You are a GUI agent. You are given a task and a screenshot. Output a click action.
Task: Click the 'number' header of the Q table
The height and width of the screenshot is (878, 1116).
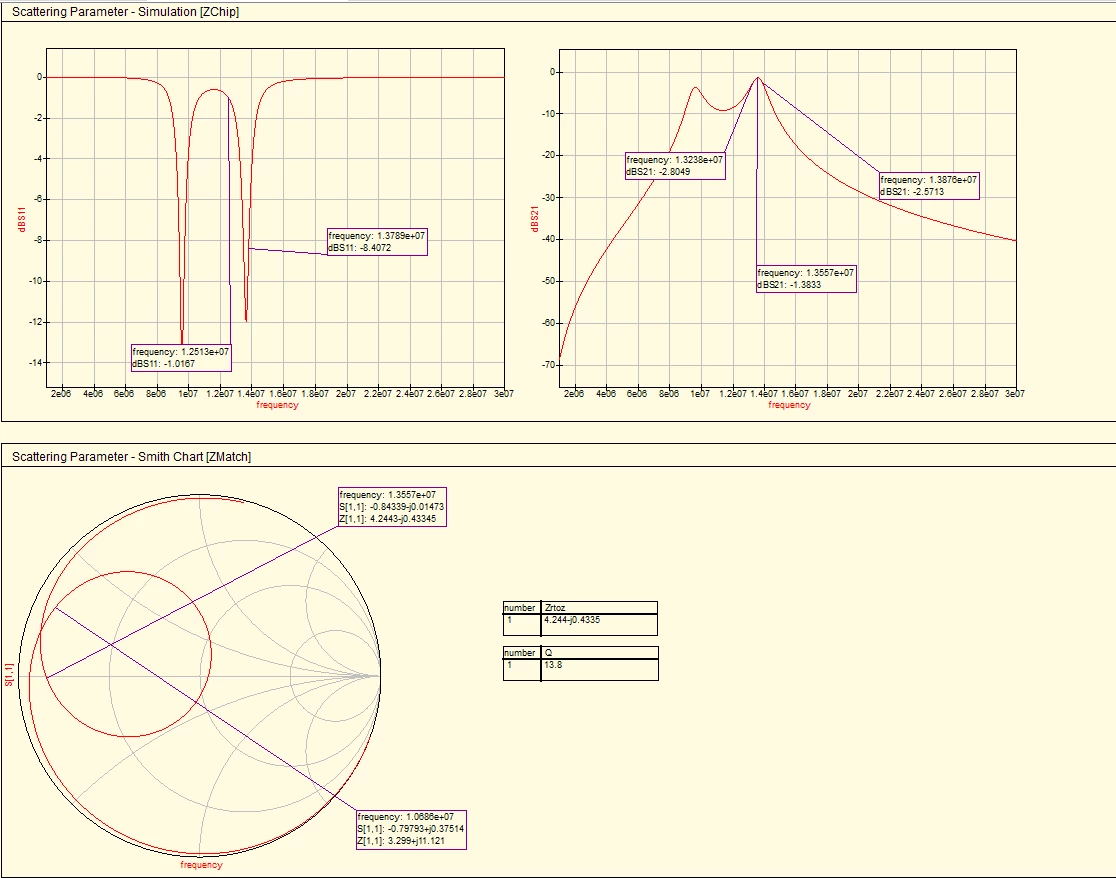tap(522, 652)
